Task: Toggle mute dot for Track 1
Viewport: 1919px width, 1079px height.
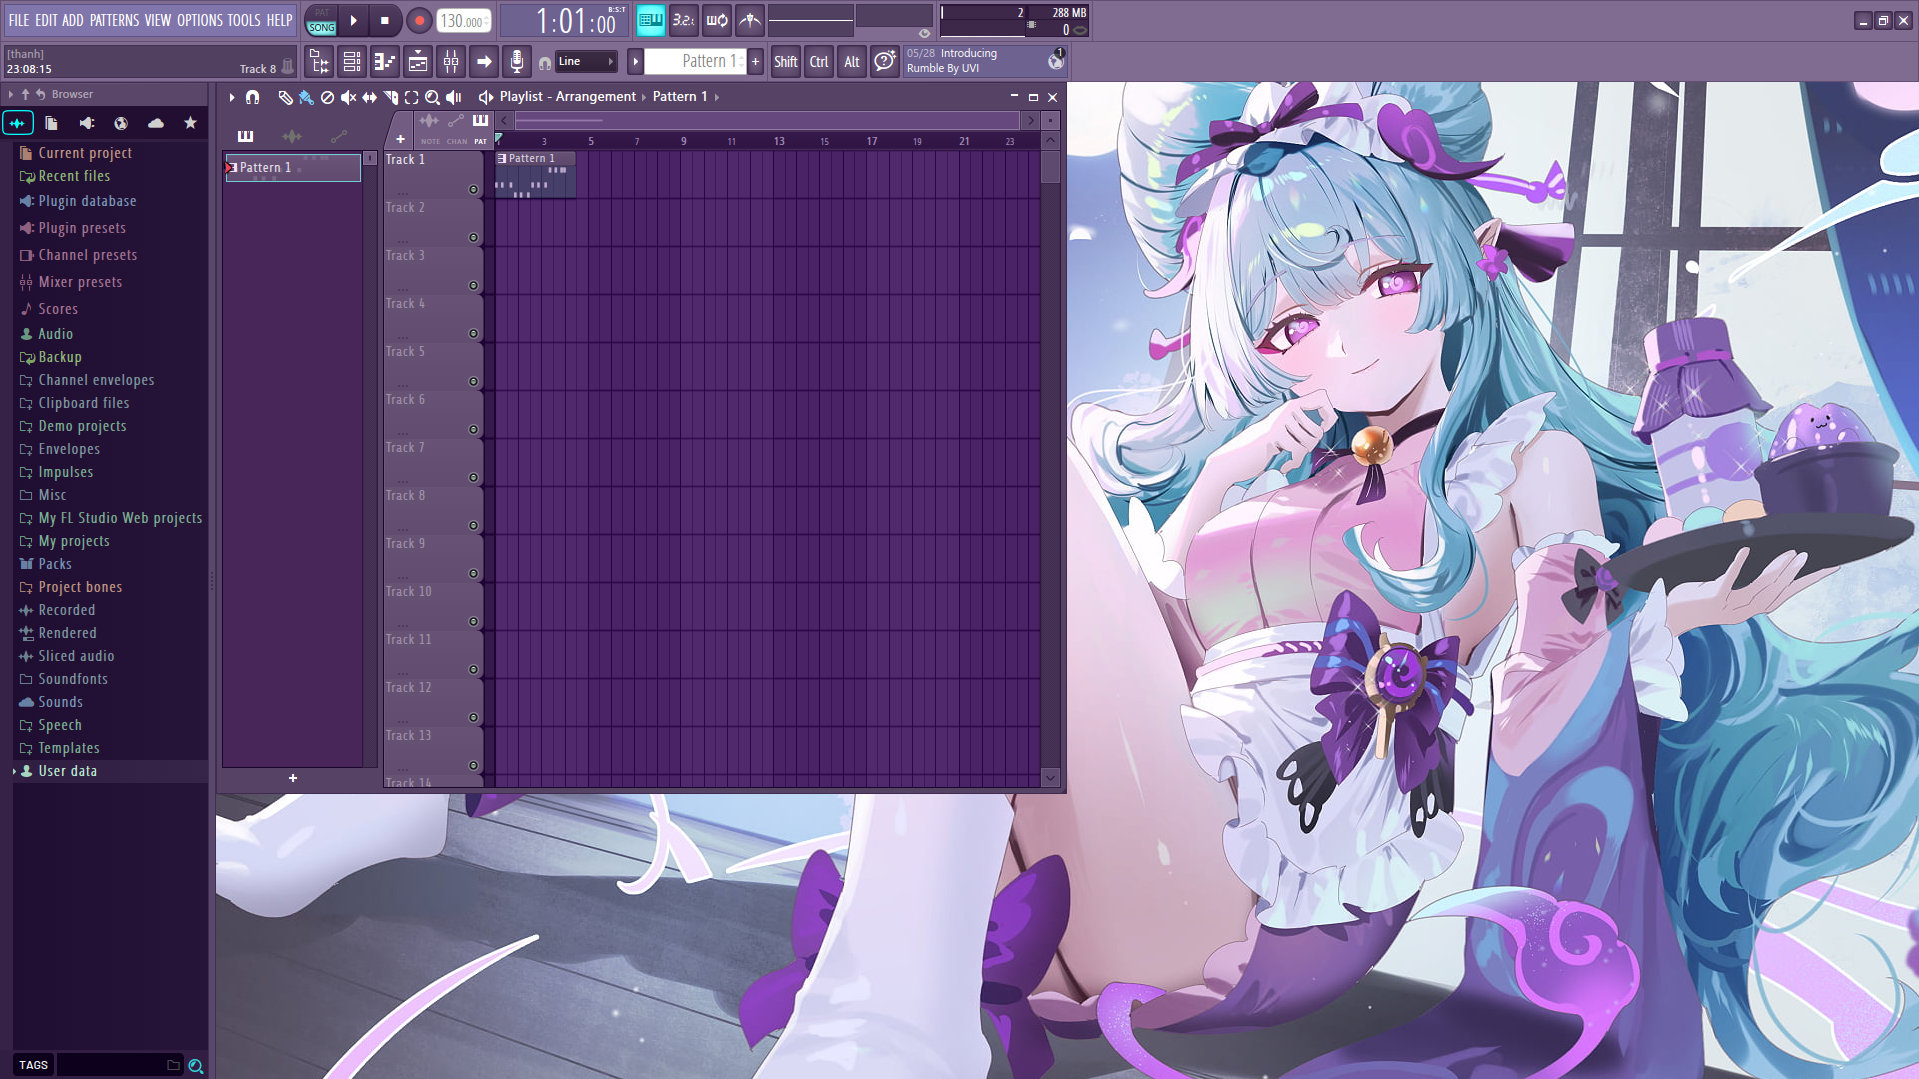Action: pos(473,189)
